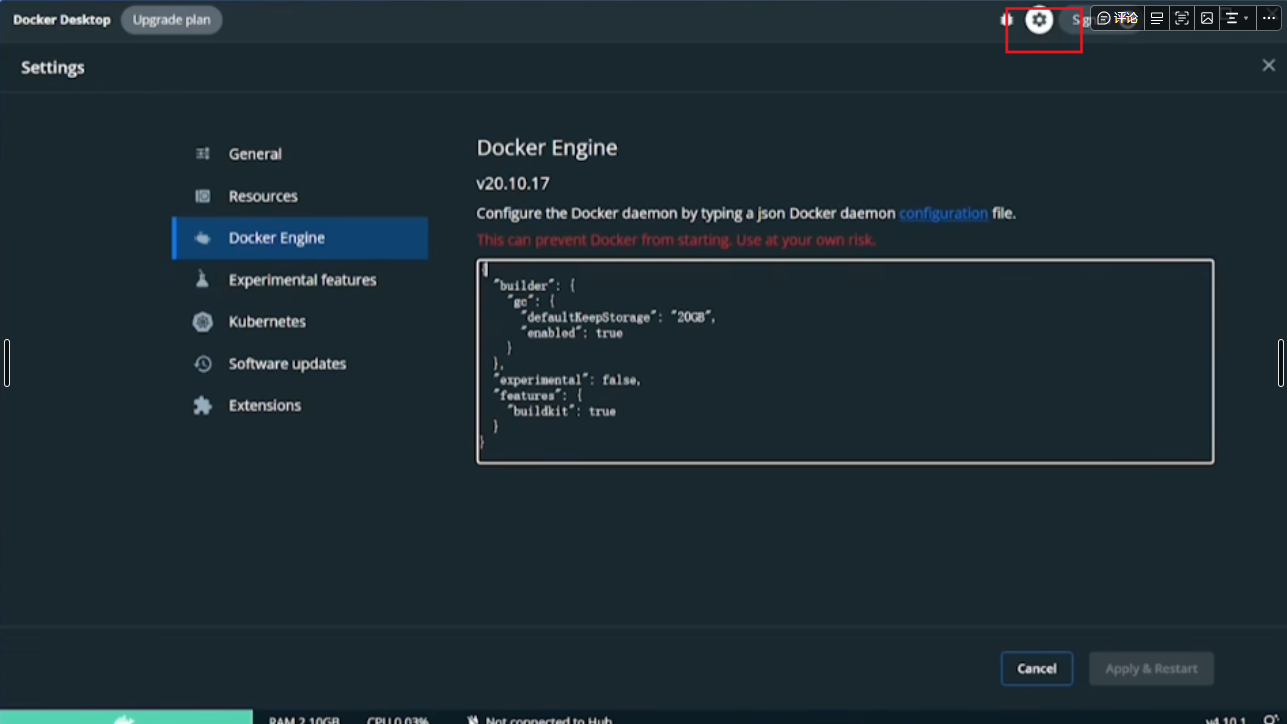Open the configuration documentation link

pos(943,213)
